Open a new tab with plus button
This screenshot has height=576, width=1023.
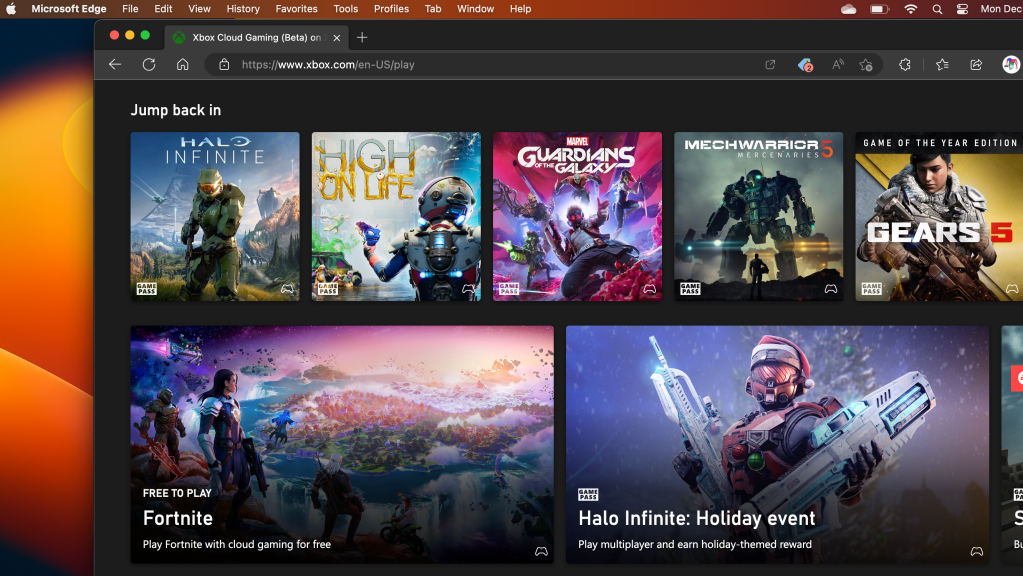tap(362, 37)
